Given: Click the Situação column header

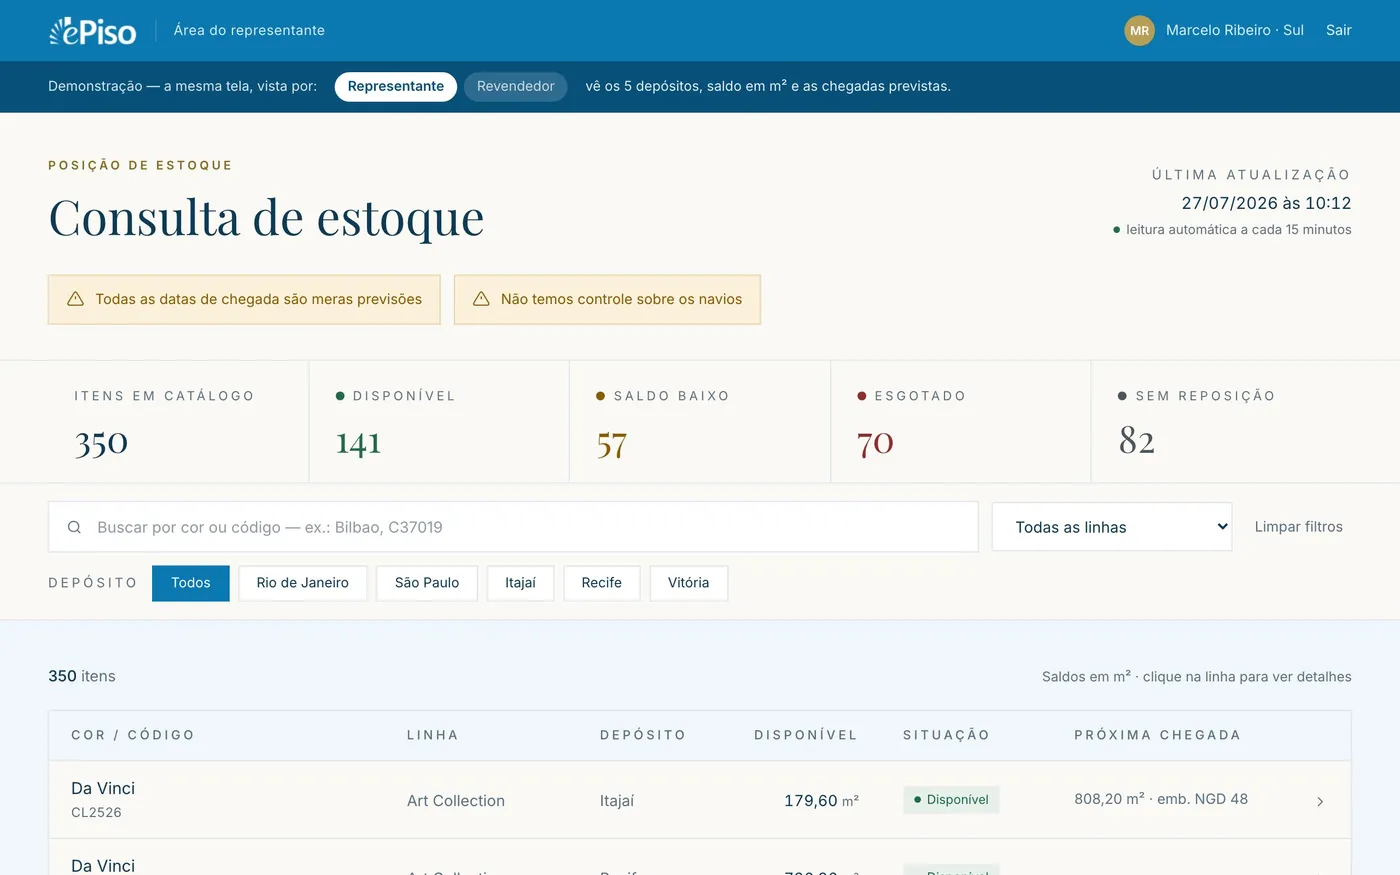Looking at the screenshot, I should point(947,735).
